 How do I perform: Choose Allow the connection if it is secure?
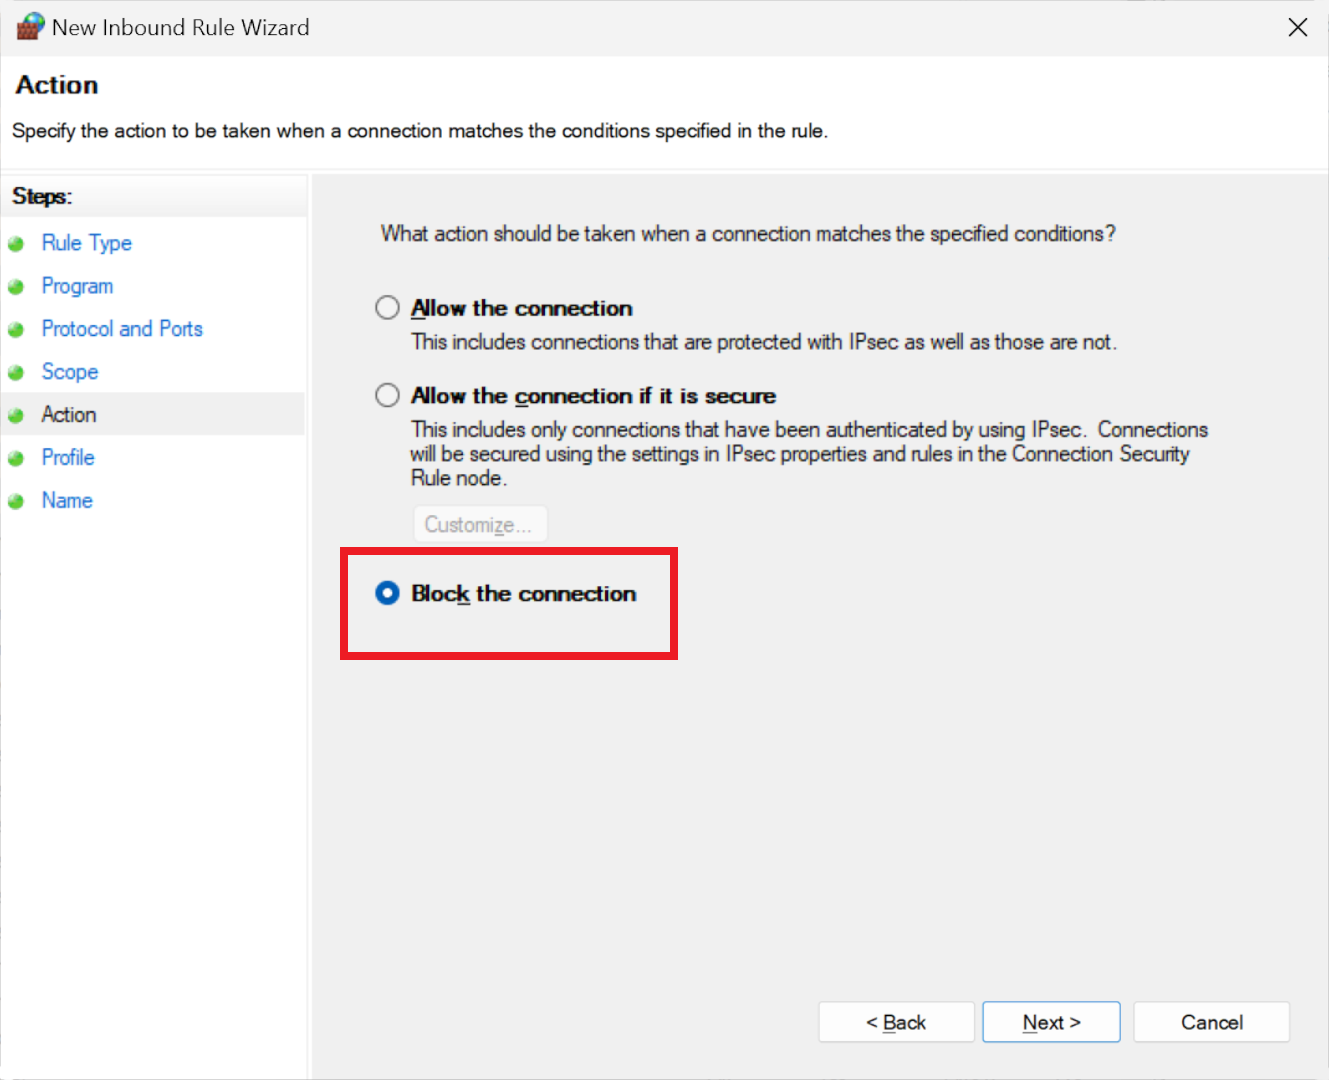(x=387, y=396)
